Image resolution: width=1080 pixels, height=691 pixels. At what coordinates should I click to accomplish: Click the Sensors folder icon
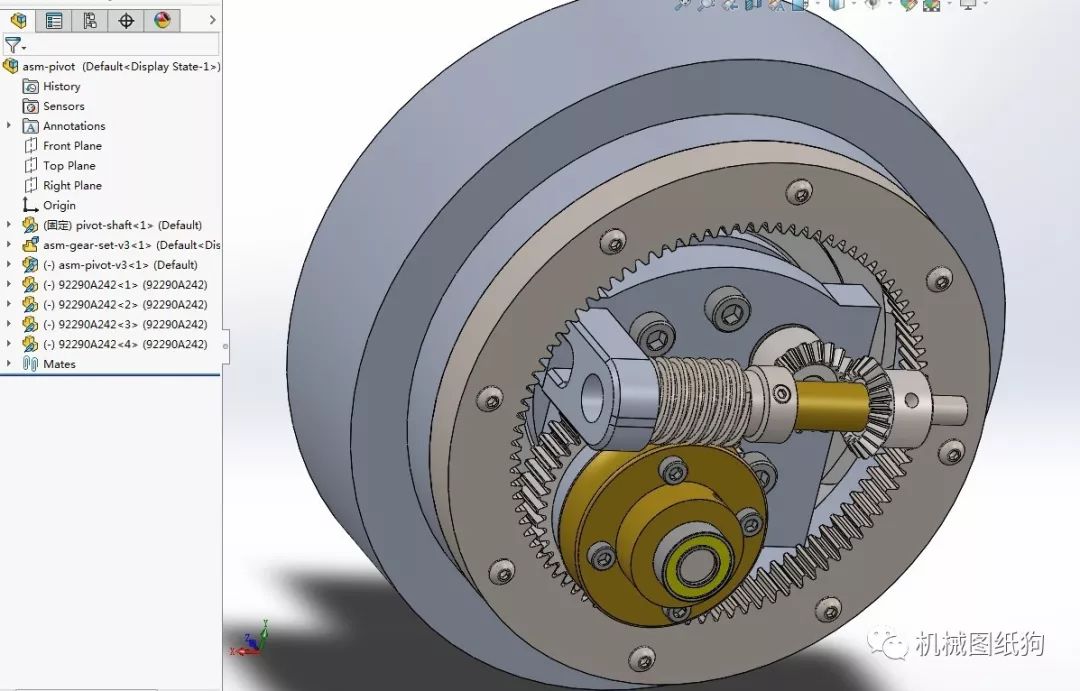[30, 106]
